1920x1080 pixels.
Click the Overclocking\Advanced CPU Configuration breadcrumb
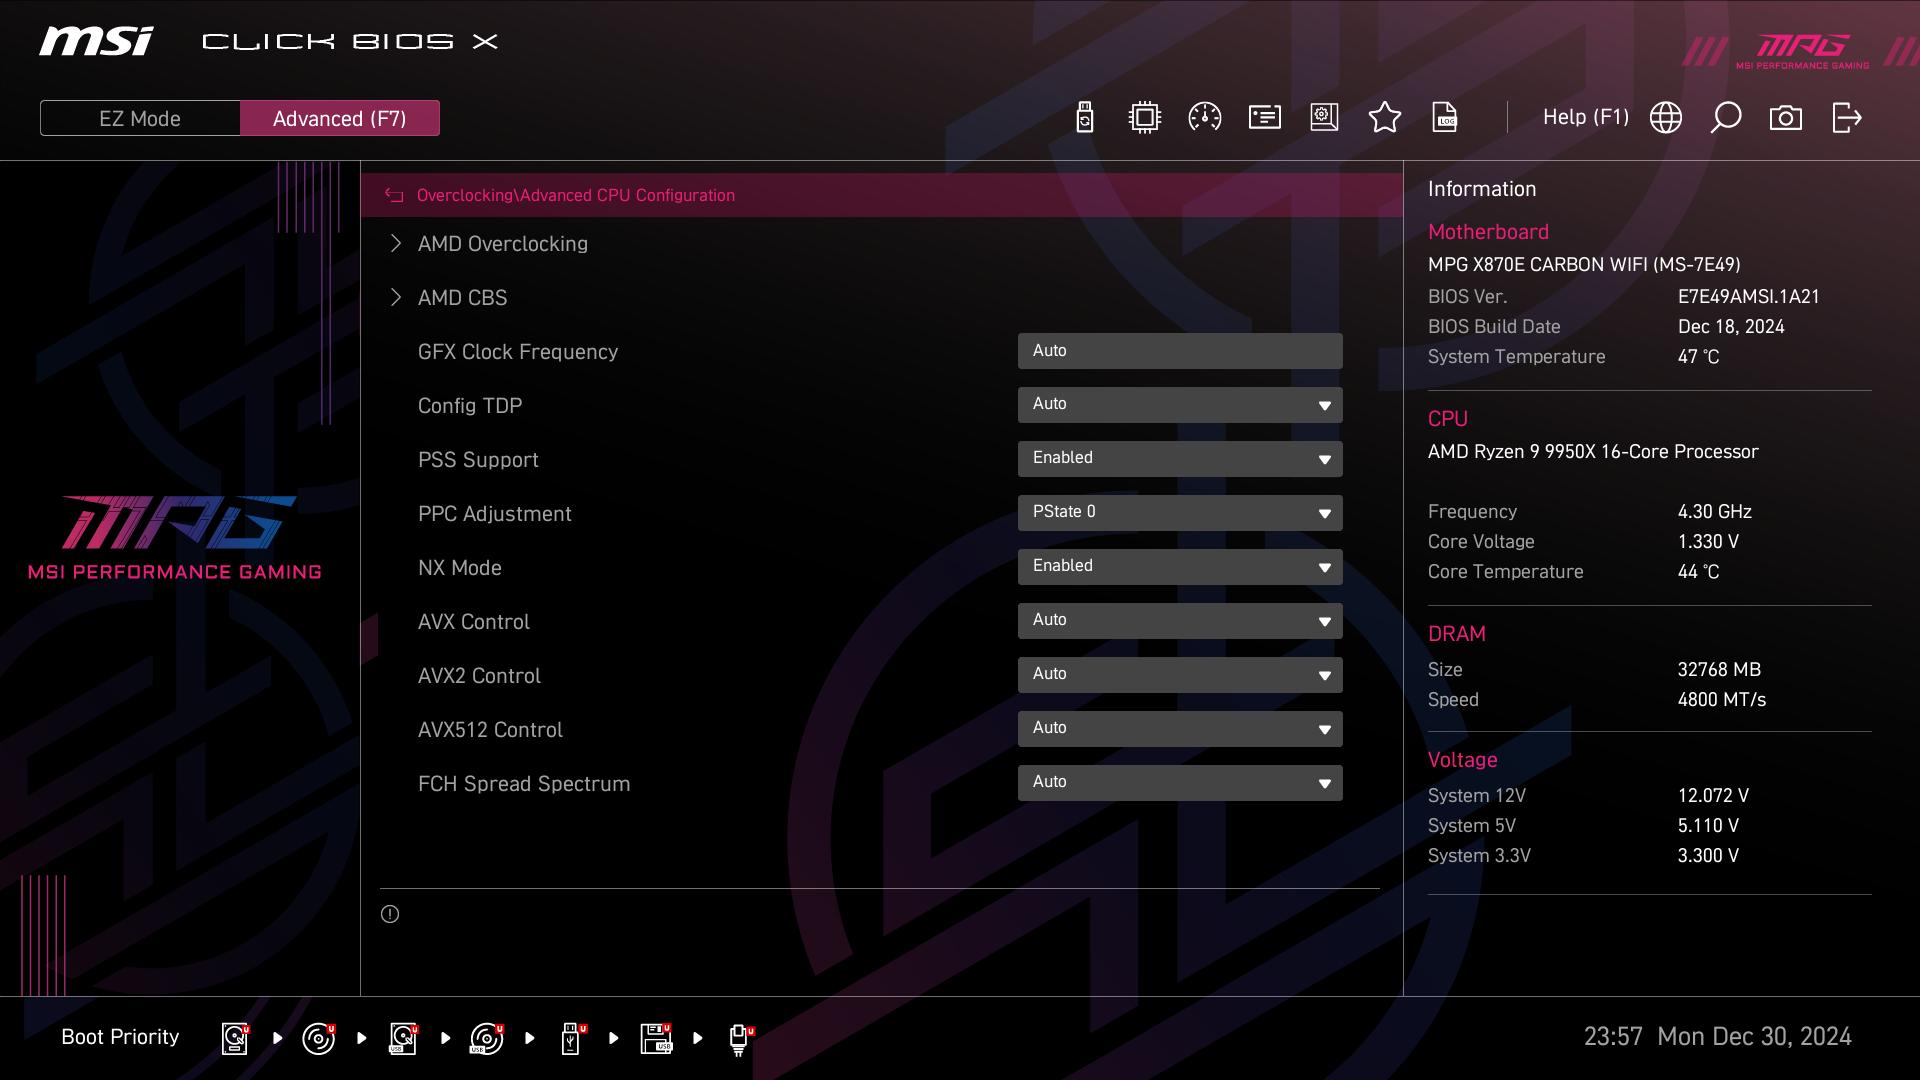(576, 195)
